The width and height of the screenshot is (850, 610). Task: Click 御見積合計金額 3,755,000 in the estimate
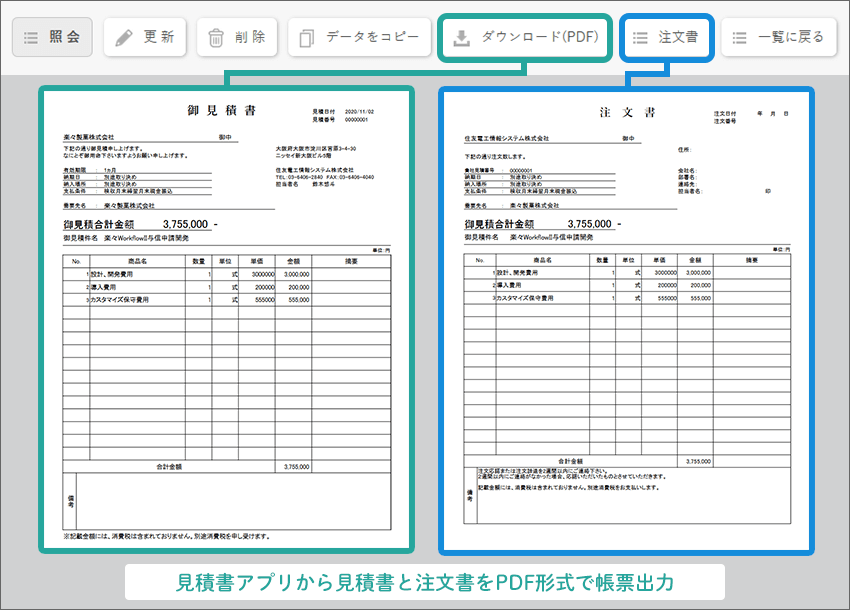click(x=140, y=224)
